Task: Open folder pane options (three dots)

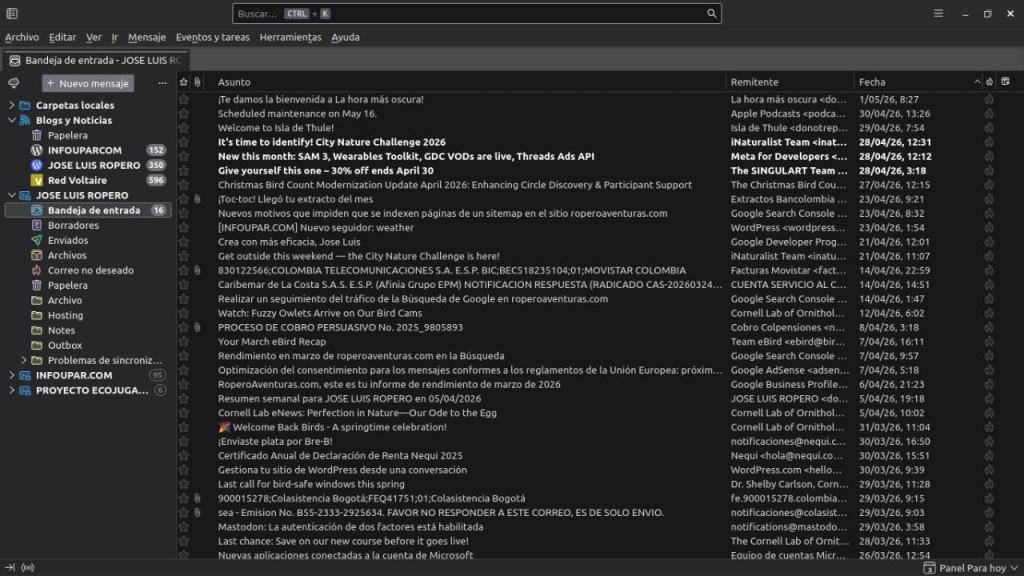Action: 162,83
